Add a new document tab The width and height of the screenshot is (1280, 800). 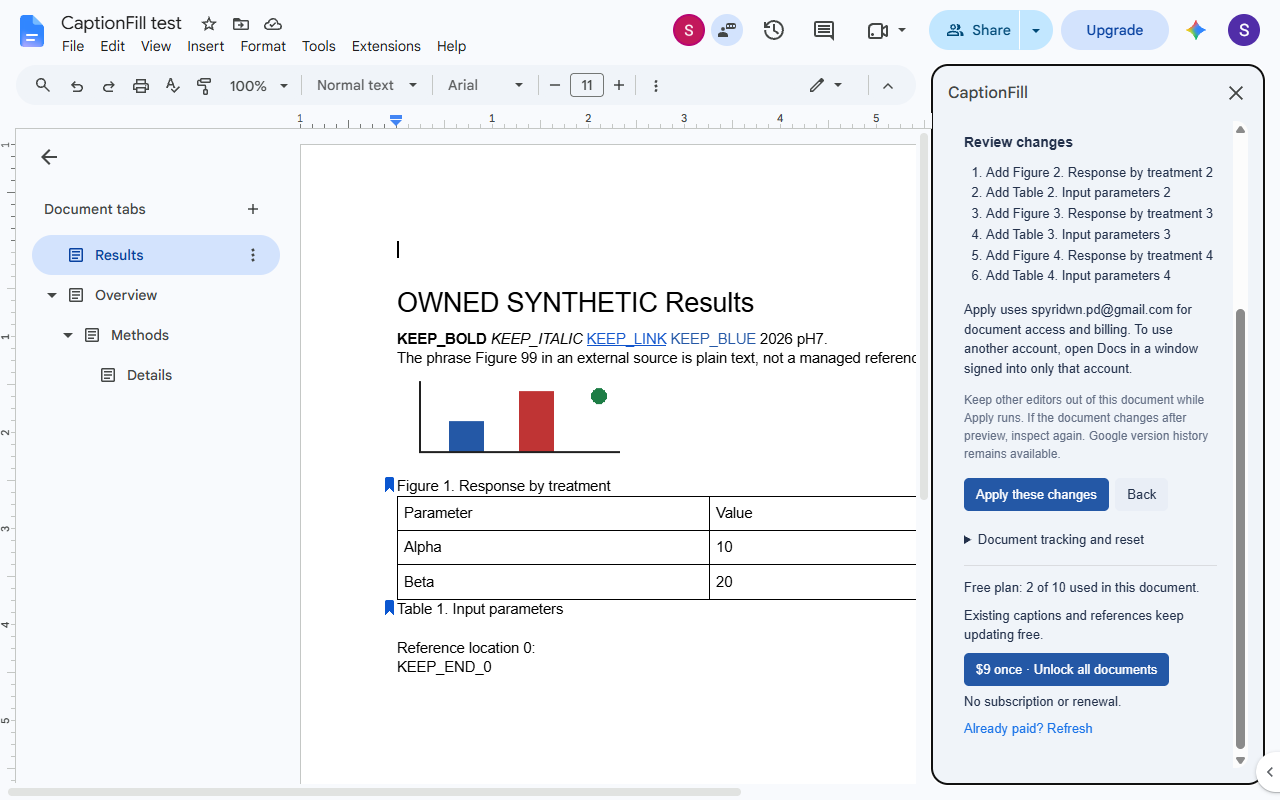[x=253, y=209]
